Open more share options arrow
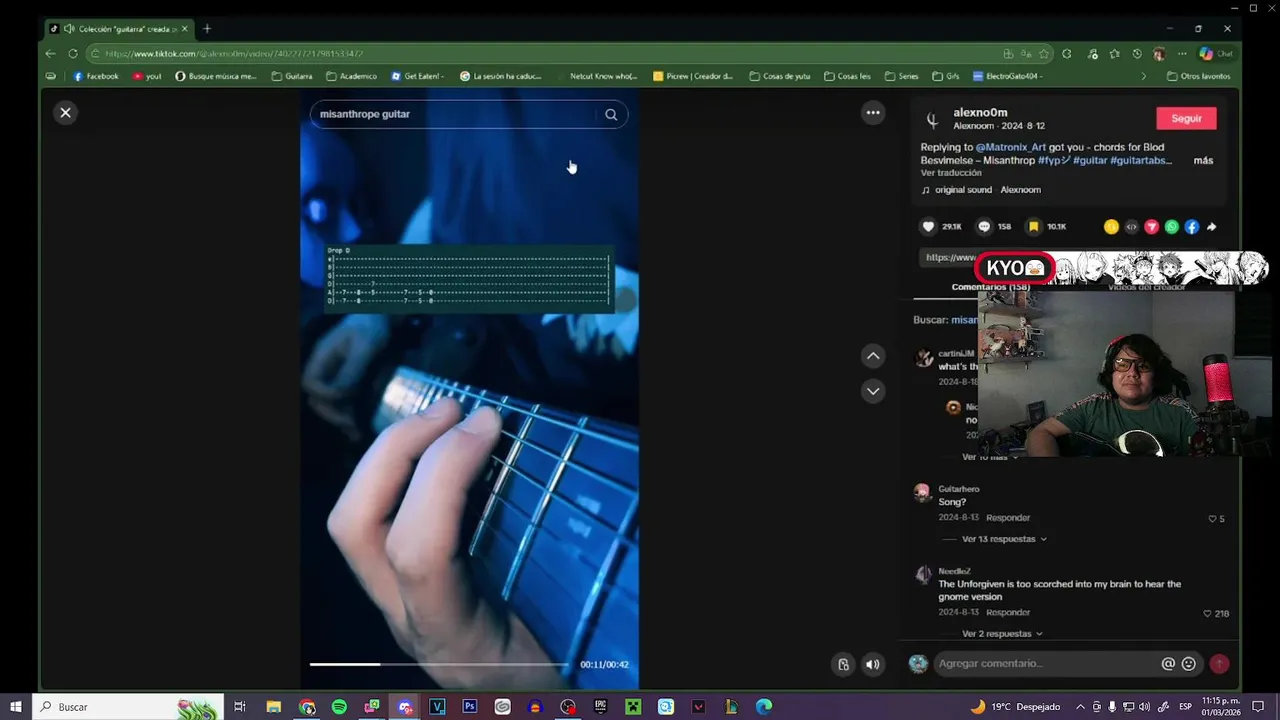The image size is (1280, 720). pos(1211,227)
